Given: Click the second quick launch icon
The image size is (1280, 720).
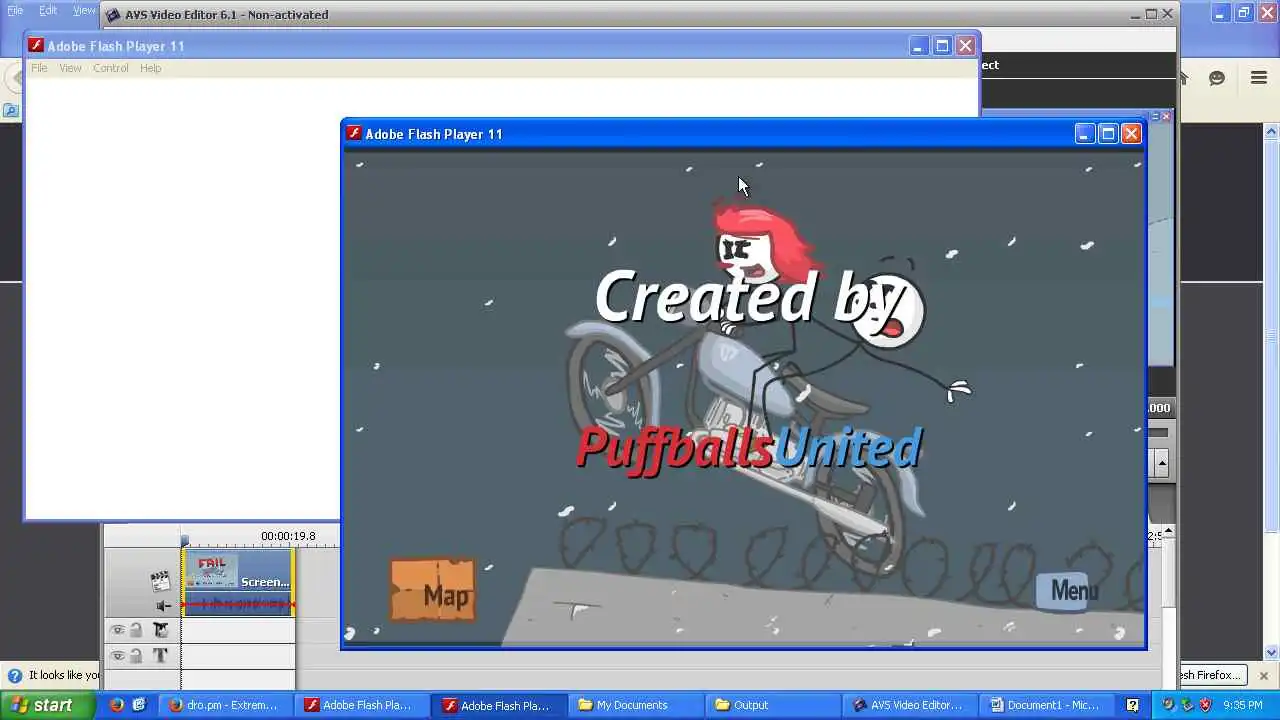Looking at the screenshot, I should pos(139,705).
